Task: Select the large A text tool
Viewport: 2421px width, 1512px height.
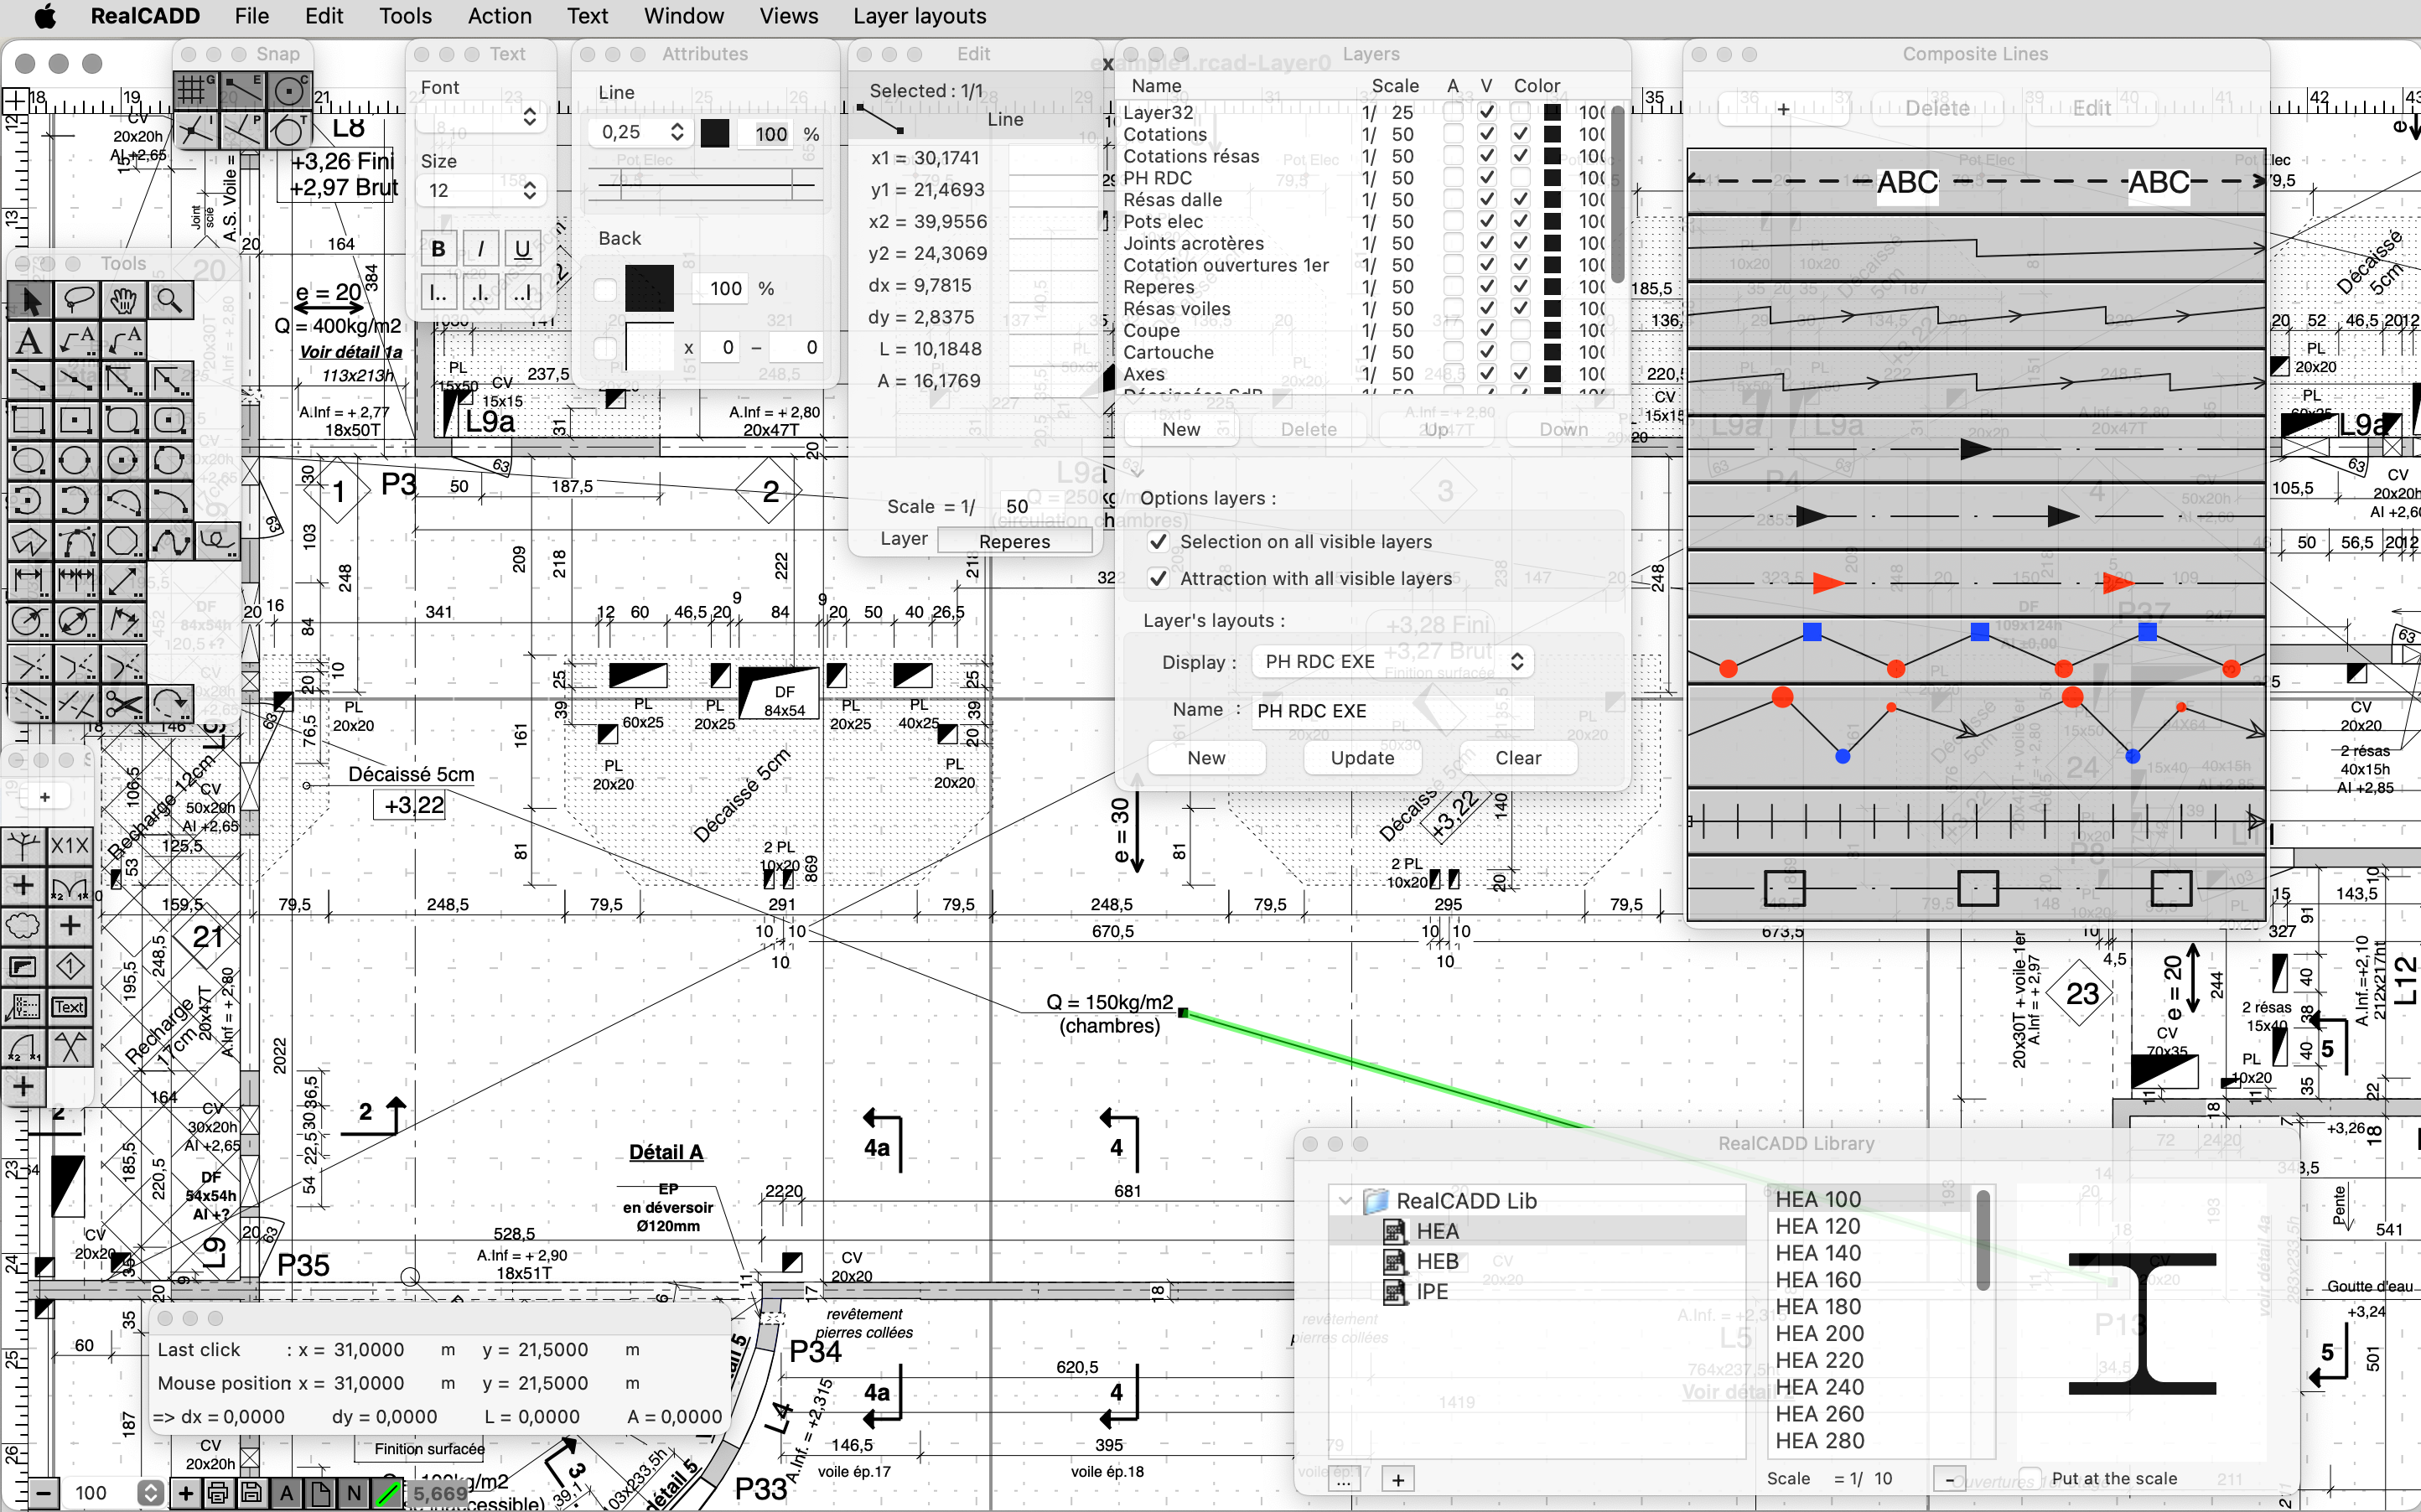Action: click(x=29, y=341)
